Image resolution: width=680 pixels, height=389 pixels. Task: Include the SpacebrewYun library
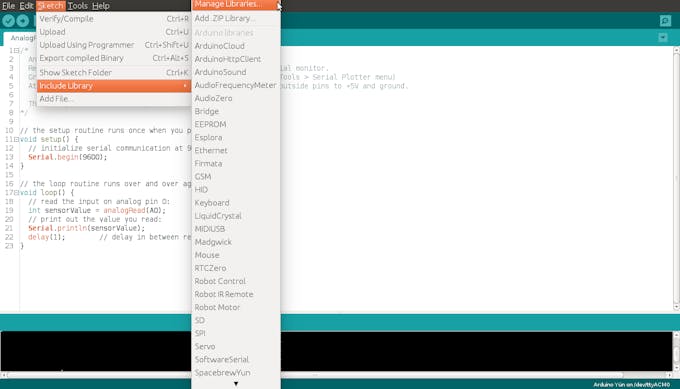(236, 373)
